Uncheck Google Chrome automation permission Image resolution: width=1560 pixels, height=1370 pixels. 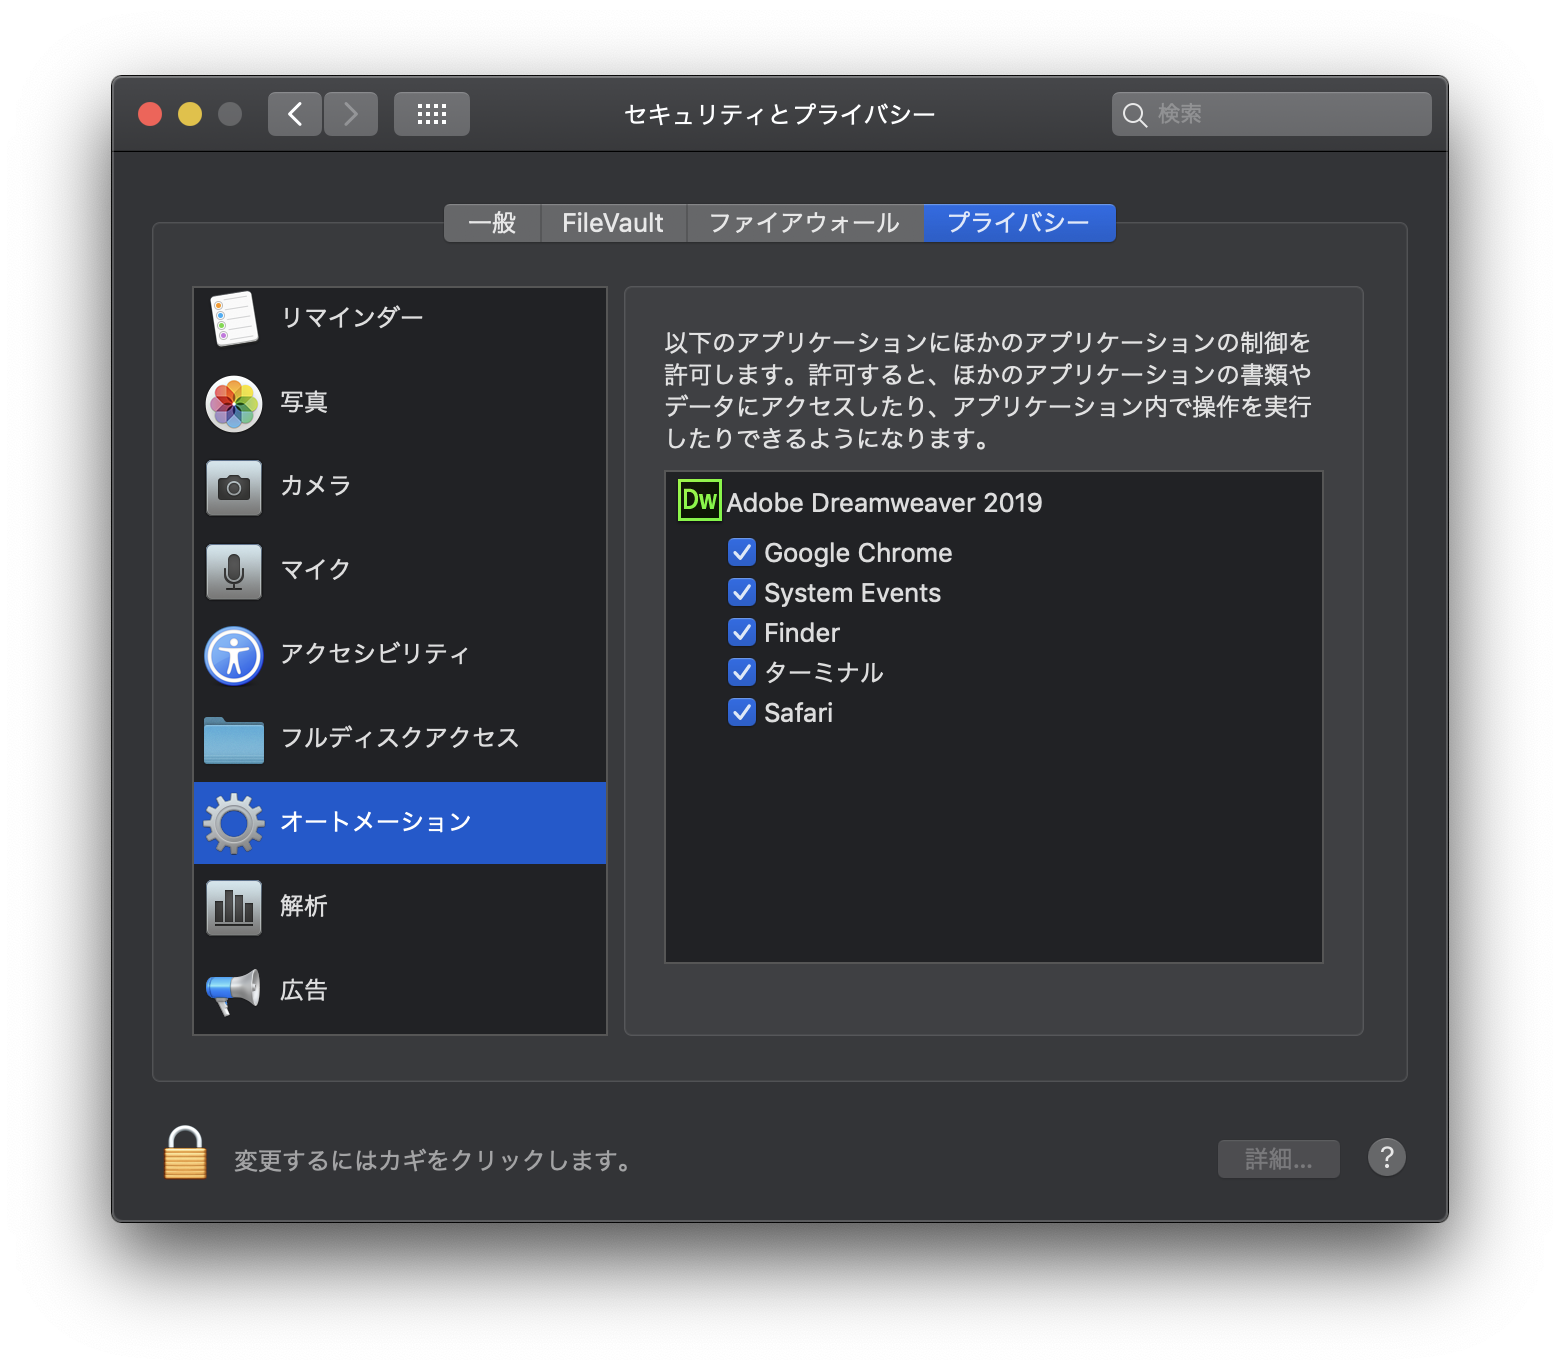pos(742,552)
